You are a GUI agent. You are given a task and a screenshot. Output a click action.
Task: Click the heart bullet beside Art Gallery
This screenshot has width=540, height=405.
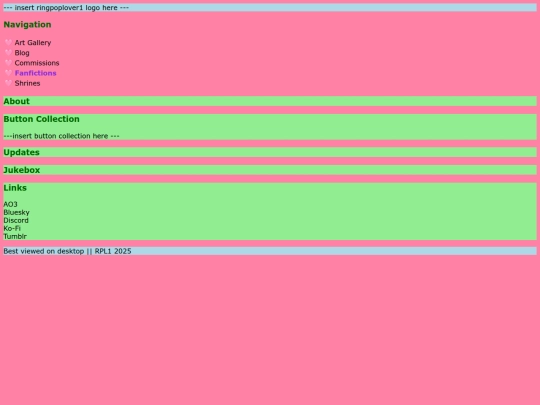8,42
